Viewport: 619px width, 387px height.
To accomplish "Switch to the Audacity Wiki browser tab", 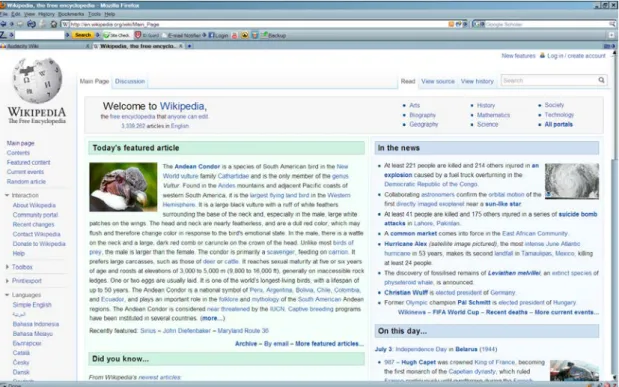I will pos(43,46).
